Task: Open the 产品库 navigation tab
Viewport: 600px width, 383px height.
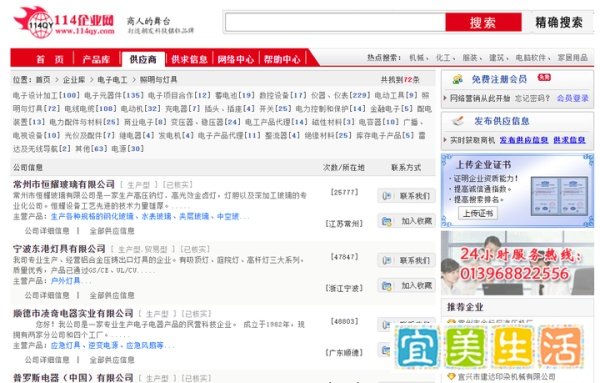Action: [x=96, y=59]
